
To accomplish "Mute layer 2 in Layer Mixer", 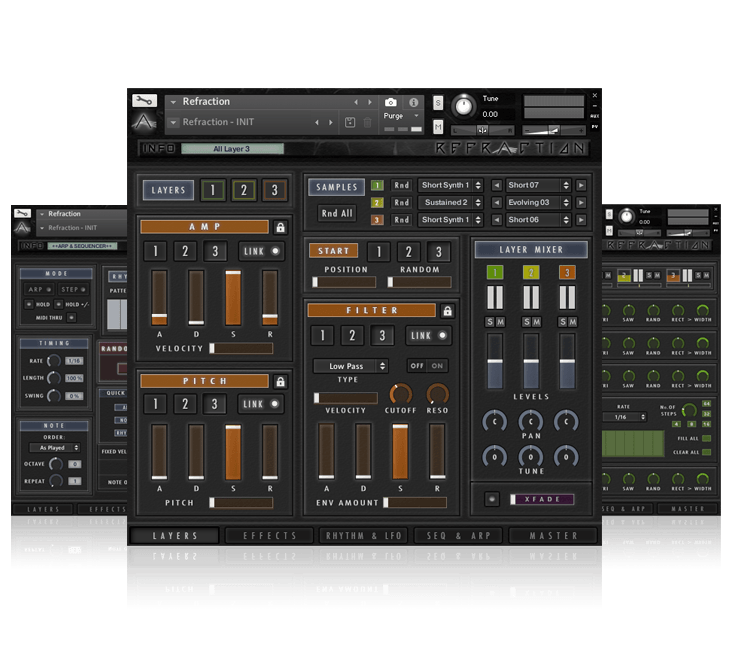I will 537,322.
